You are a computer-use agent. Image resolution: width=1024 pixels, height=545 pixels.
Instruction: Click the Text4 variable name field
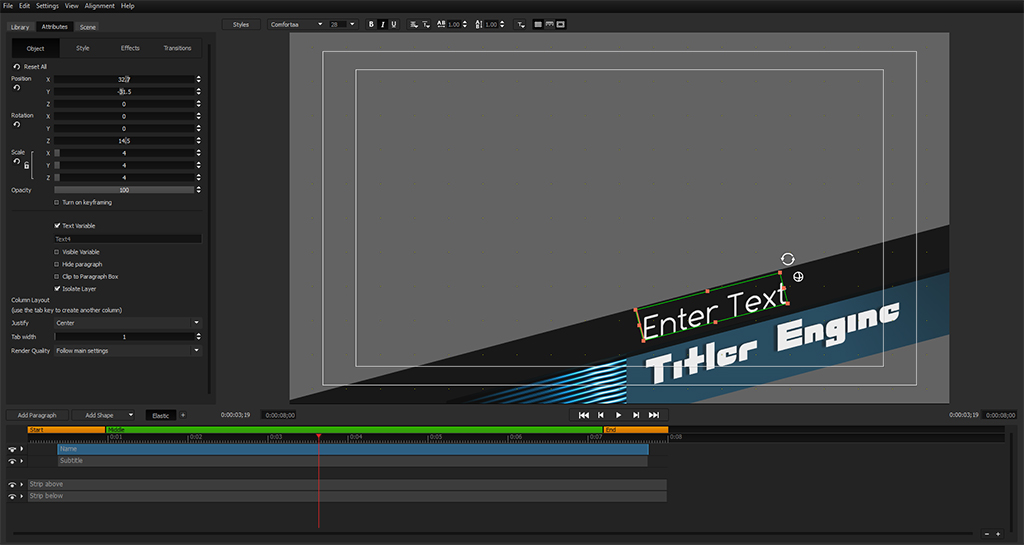pos(127,239)
